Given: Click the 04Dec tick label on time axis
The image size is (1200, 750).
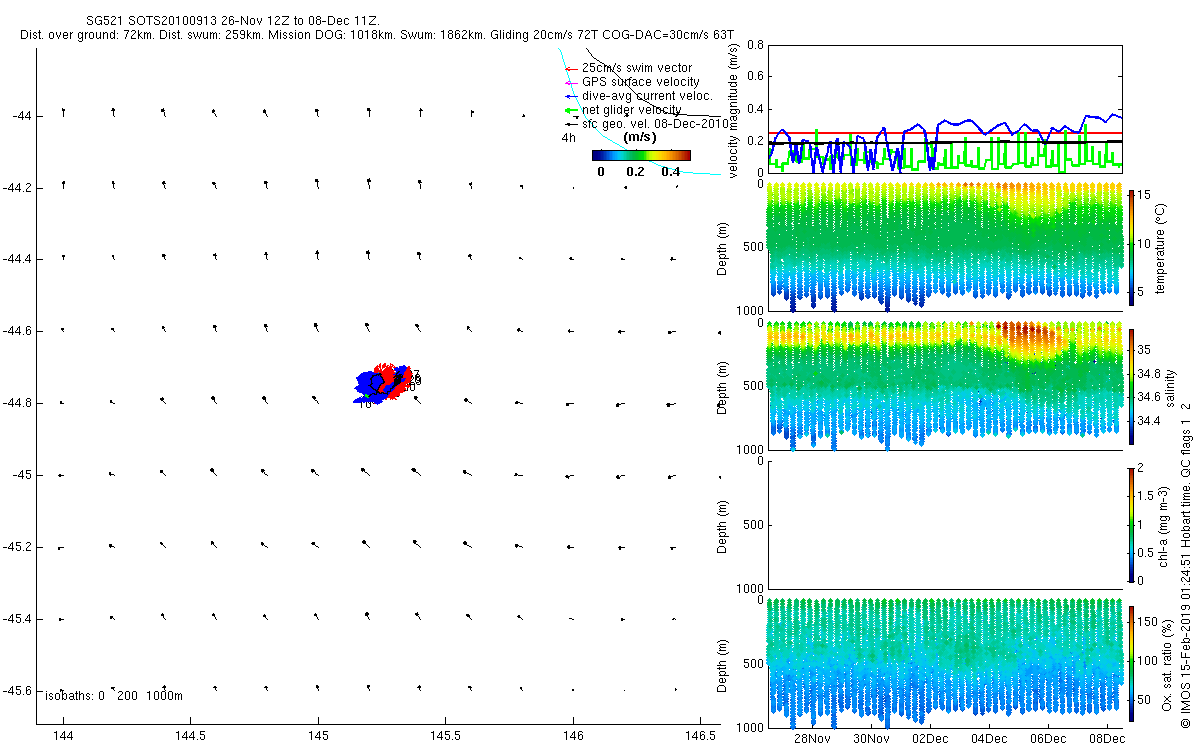Looking at the screenshot, I should coord(989,739).
